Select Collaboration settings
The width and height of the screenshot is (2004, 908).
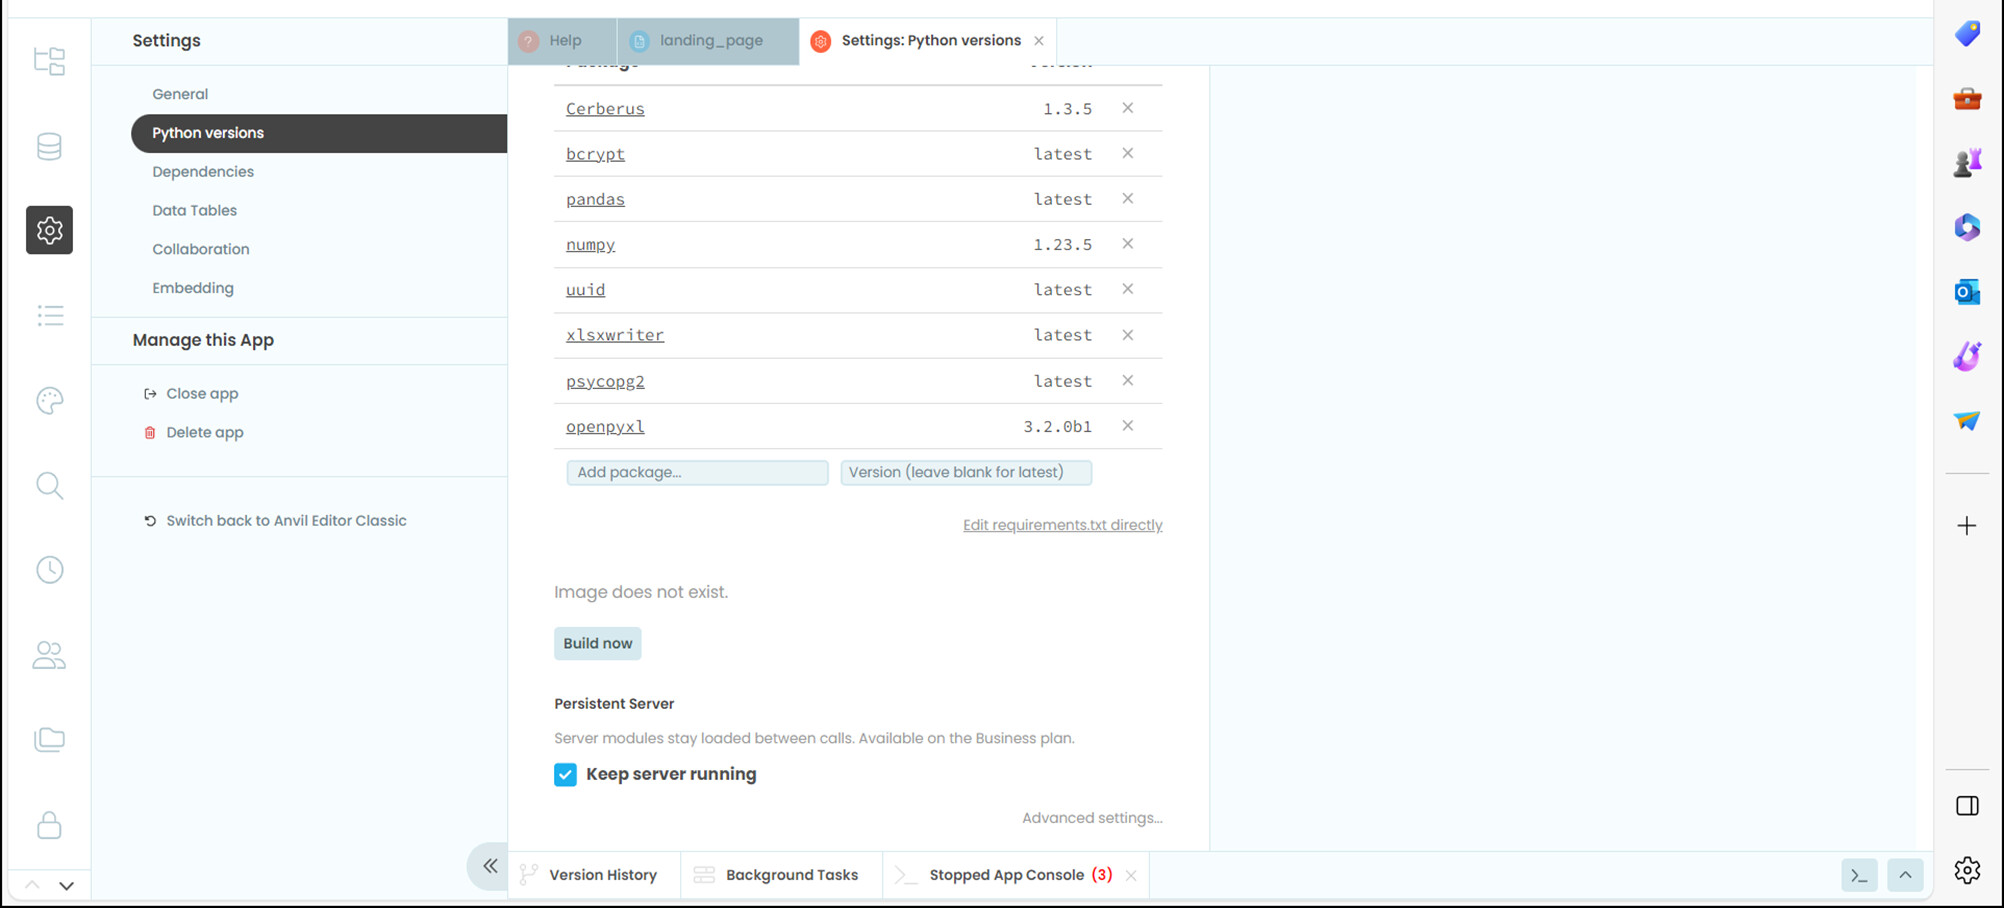(201, 249)
